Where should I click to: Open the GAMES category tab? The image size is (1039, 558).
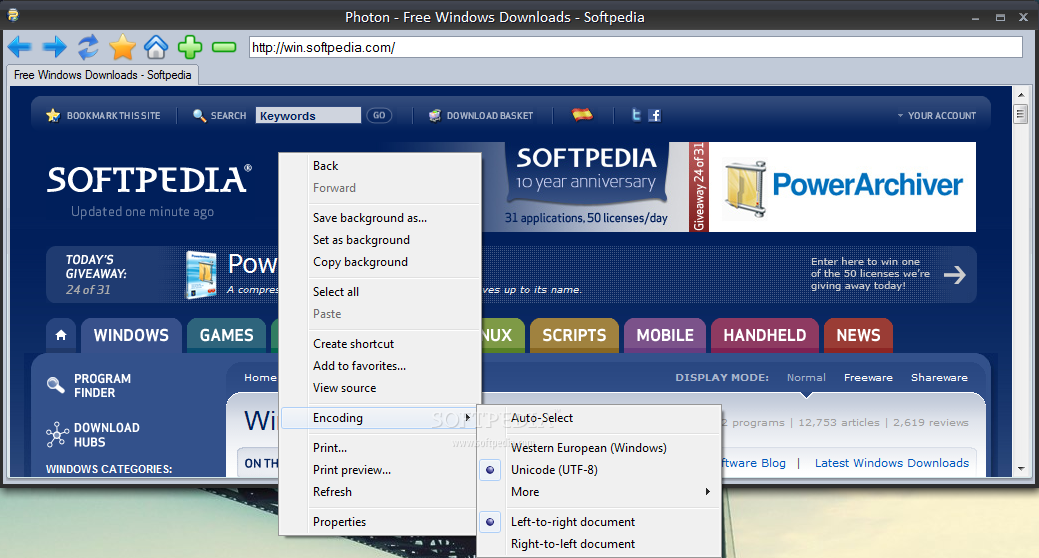[227, 335]
